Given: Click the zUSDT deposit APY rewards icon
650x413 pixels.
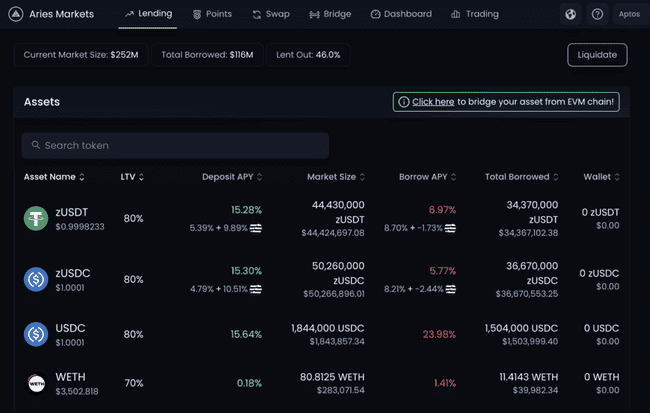Looking at the screenshot, I should (256, 228).
